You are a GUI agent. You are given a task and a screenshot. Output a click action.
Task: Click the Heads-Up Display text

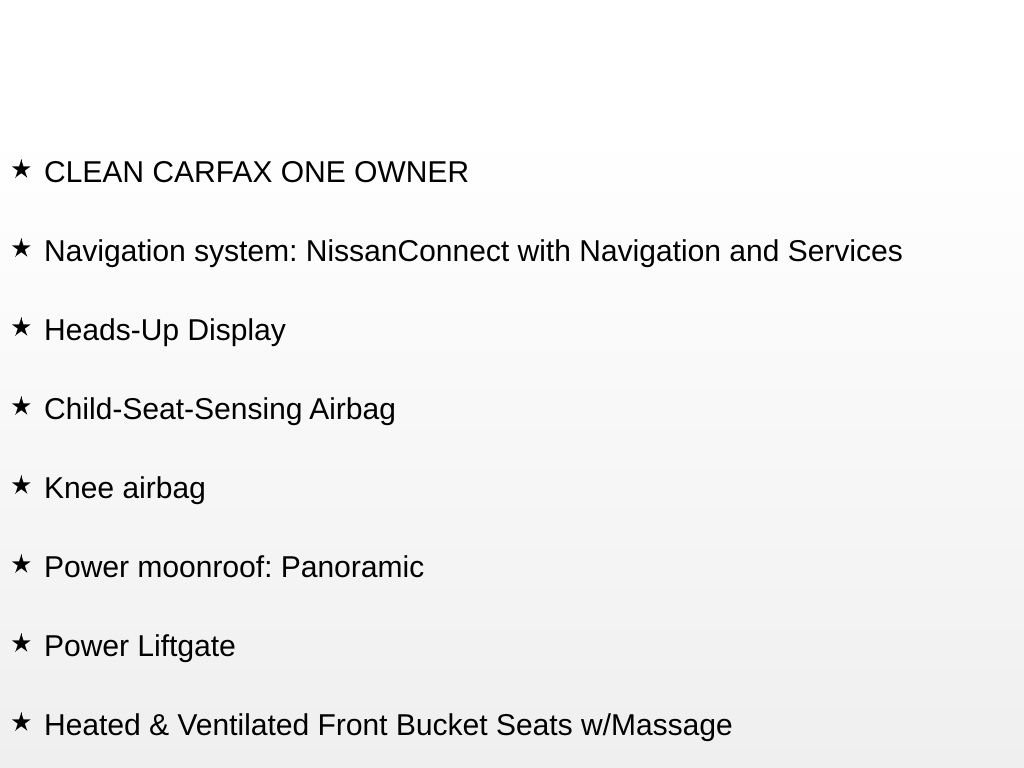click(x=165, y=331)
